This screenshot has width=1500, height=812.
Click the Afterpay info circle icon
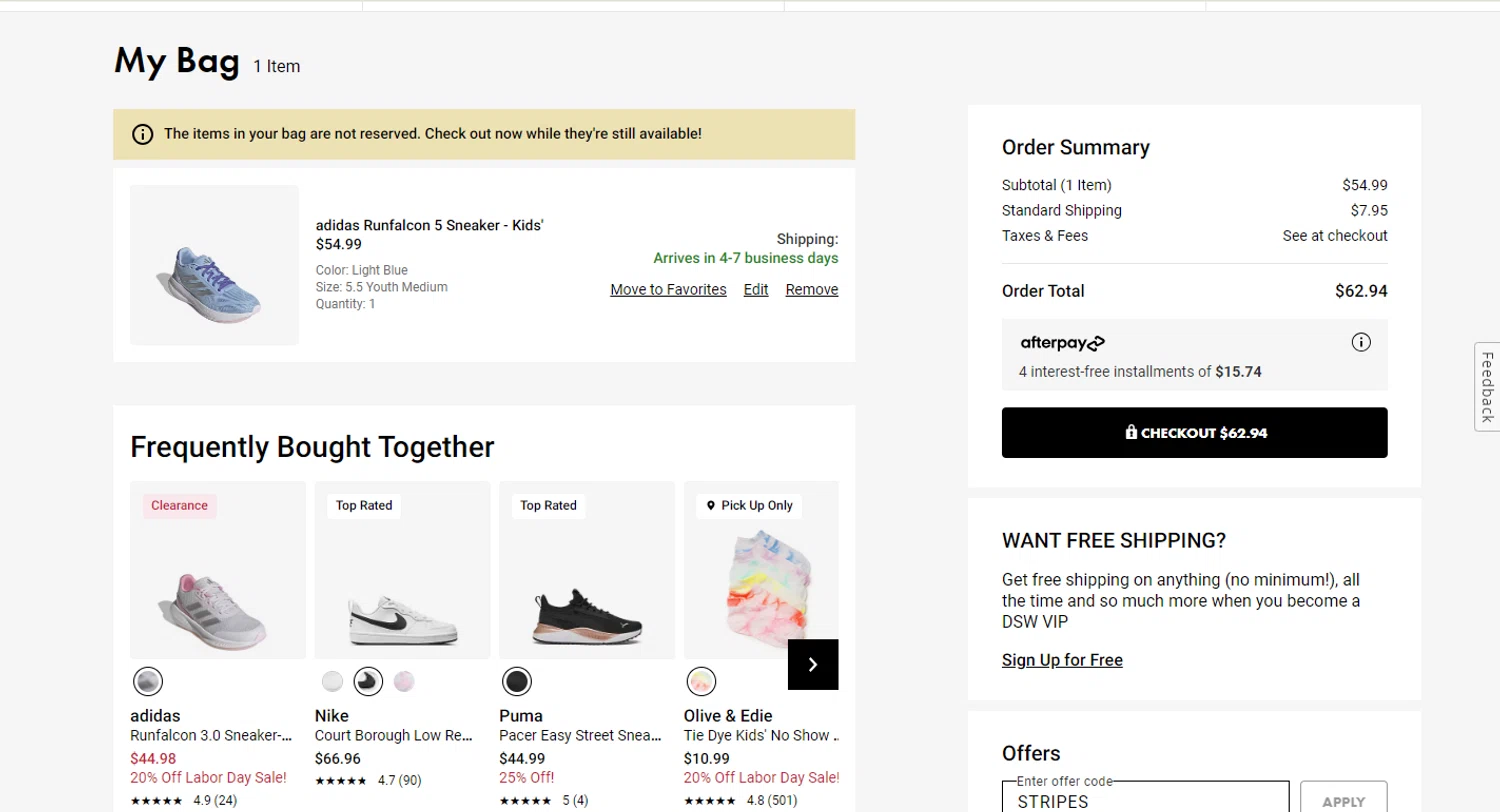(1361, 343)
